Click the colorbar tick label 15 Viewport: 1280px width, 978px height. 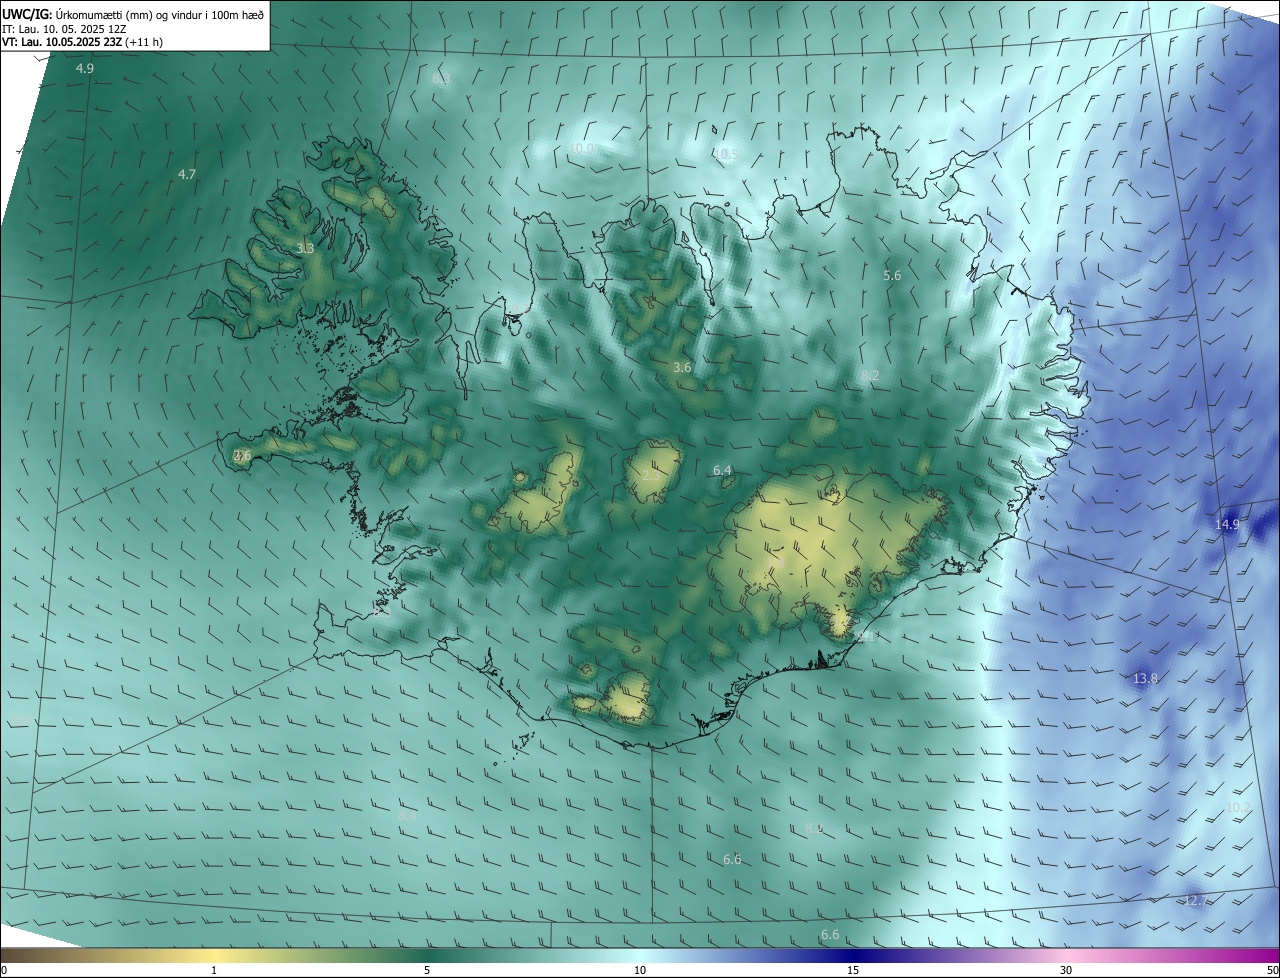853,970
